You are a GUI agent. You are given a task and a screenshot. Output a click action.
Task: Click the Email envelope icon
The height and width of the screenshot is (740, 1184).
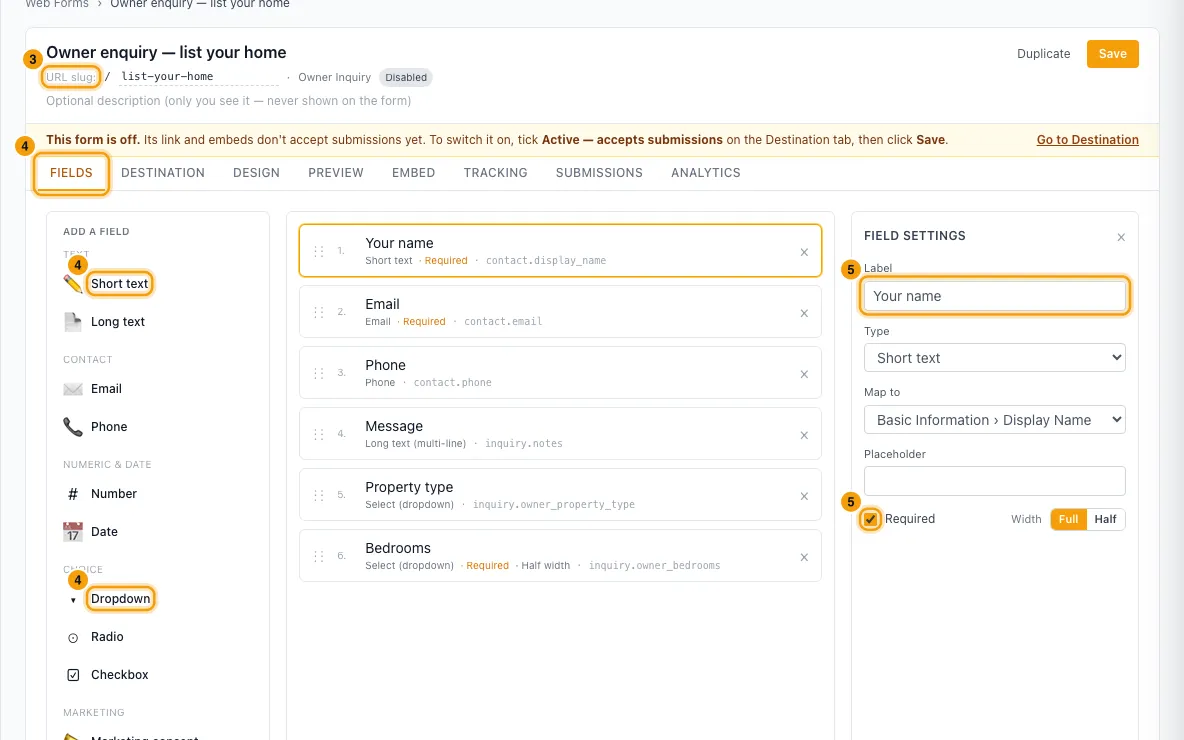[72, 389]
